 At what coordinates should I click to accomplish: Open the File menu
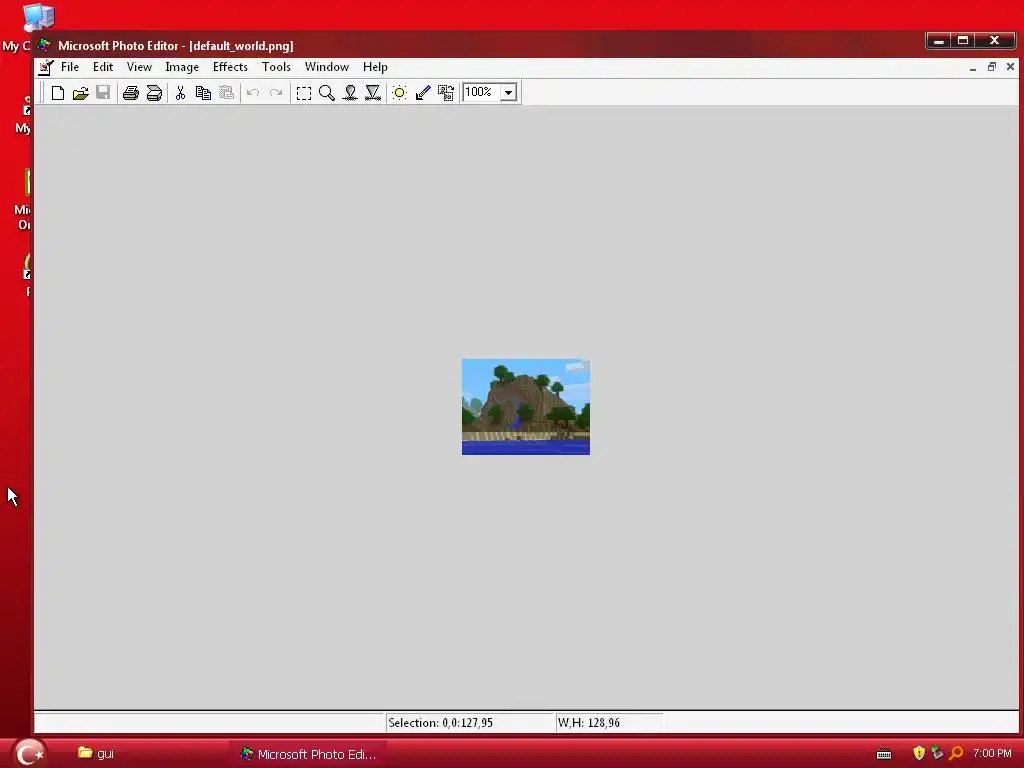click(x=70, y=67)
